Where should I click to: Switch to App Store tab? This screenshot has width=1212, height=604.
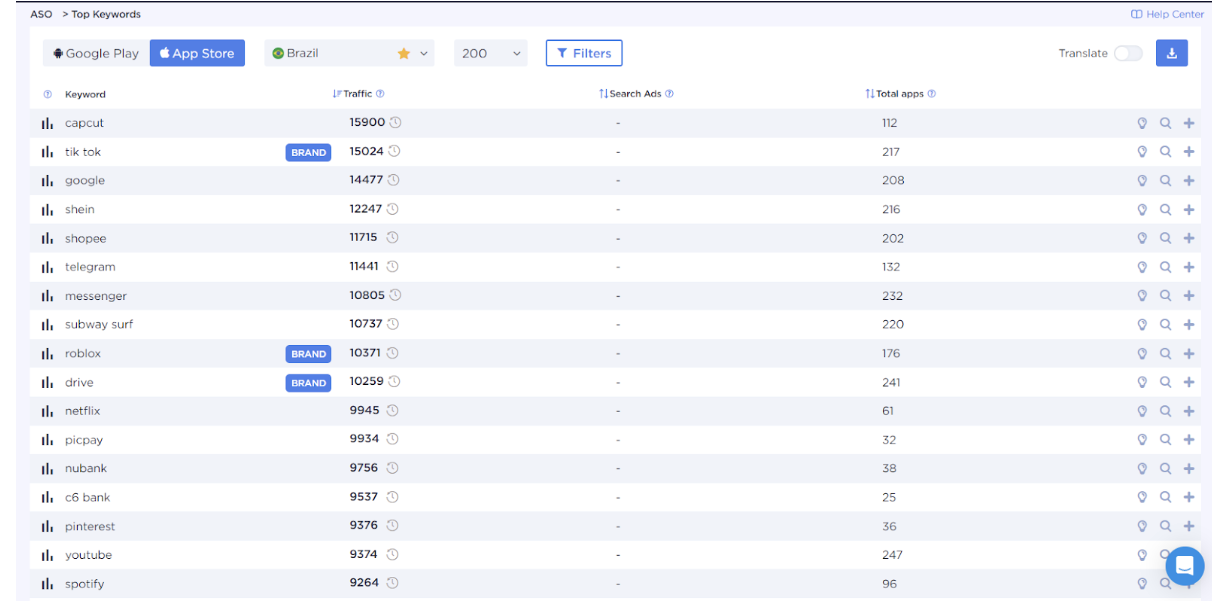point(197,53)
